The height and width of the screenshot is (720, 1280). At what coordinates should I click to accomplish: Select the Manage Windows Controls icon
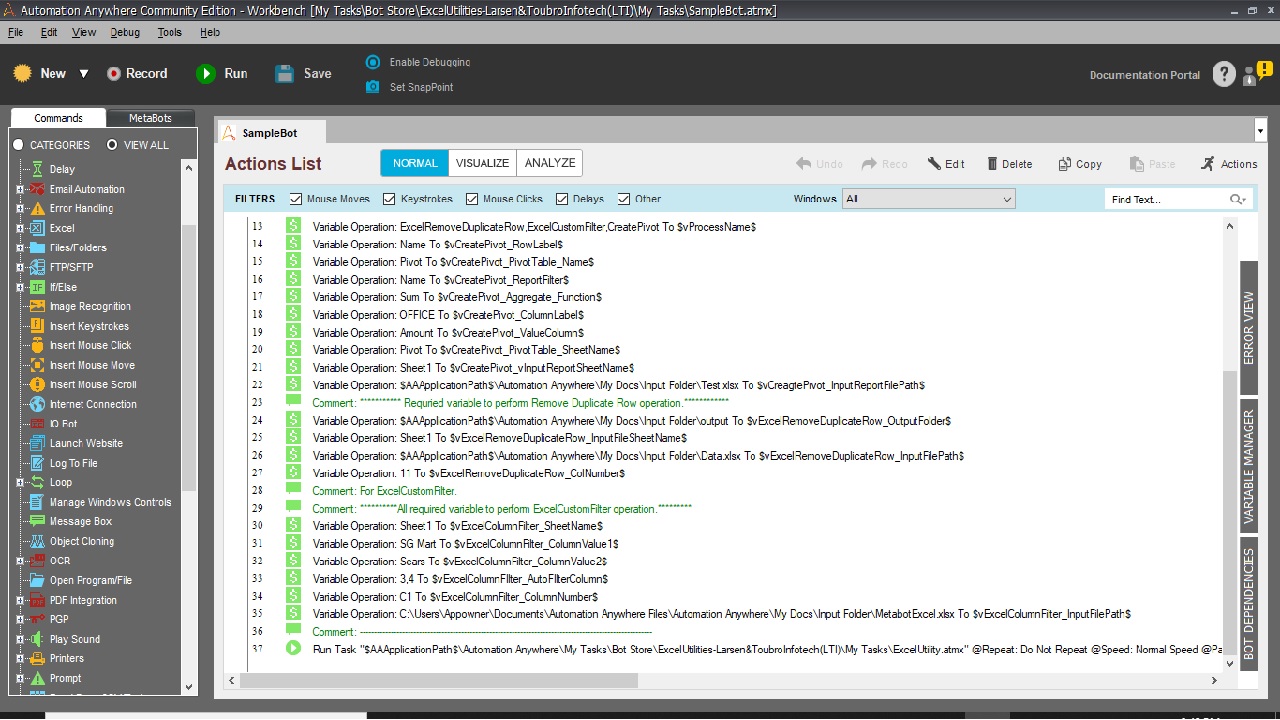coord(37,502)
